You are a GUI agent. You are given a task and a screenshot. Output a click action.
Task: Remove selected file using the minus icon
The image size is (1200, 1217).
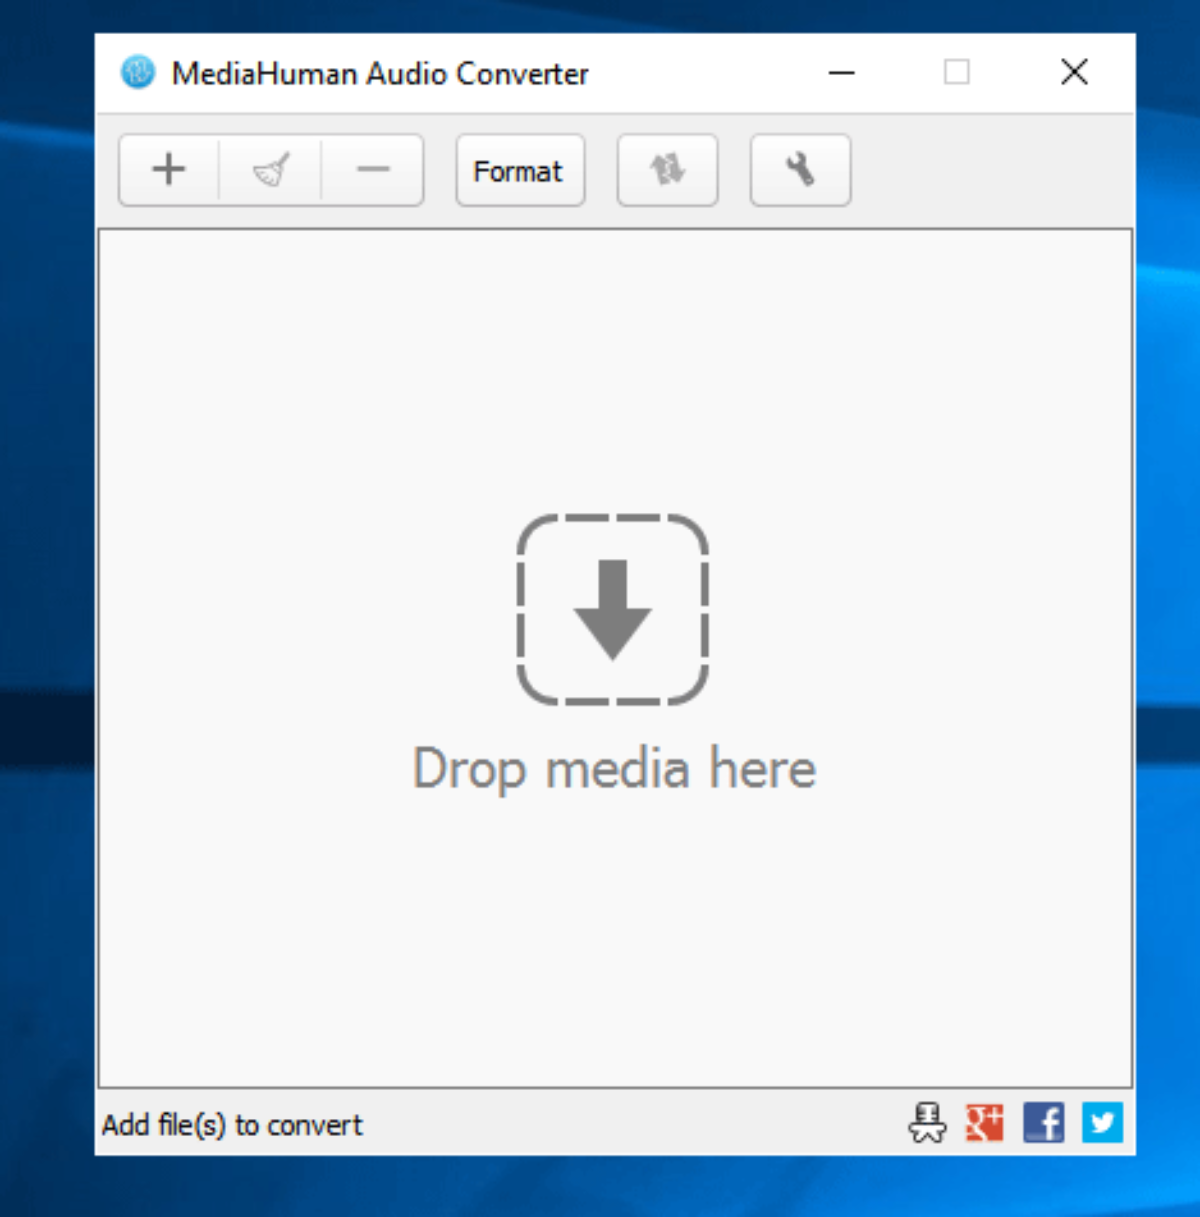pyautogui.click(x=373, y=170)
